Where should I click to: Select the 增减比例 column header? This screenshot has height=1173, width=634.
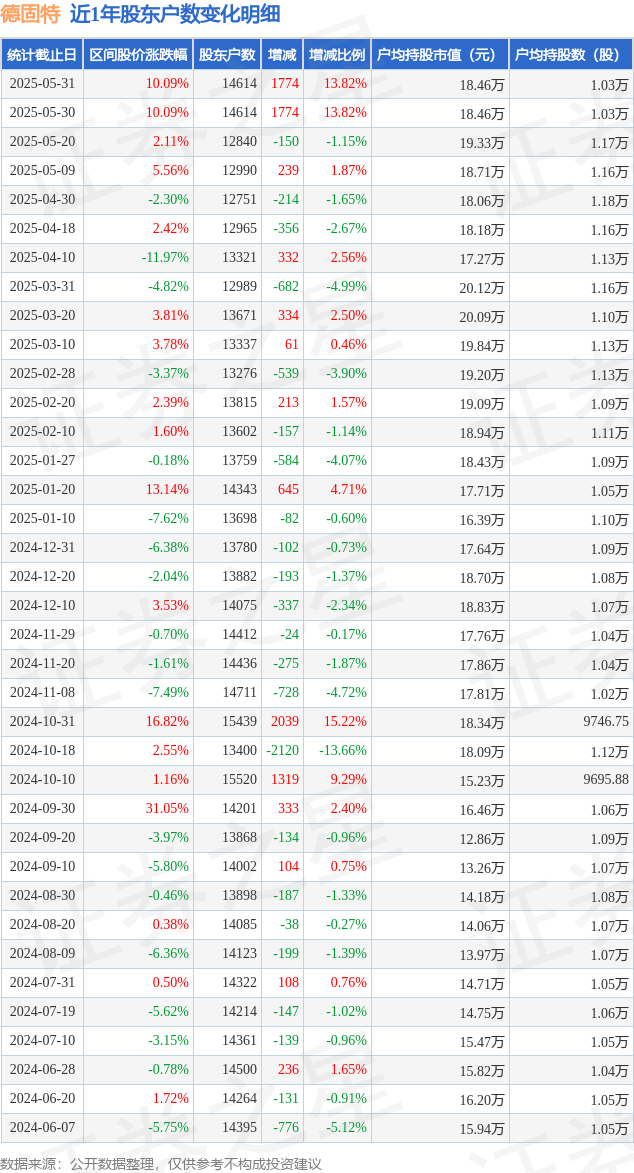(337, 55)
